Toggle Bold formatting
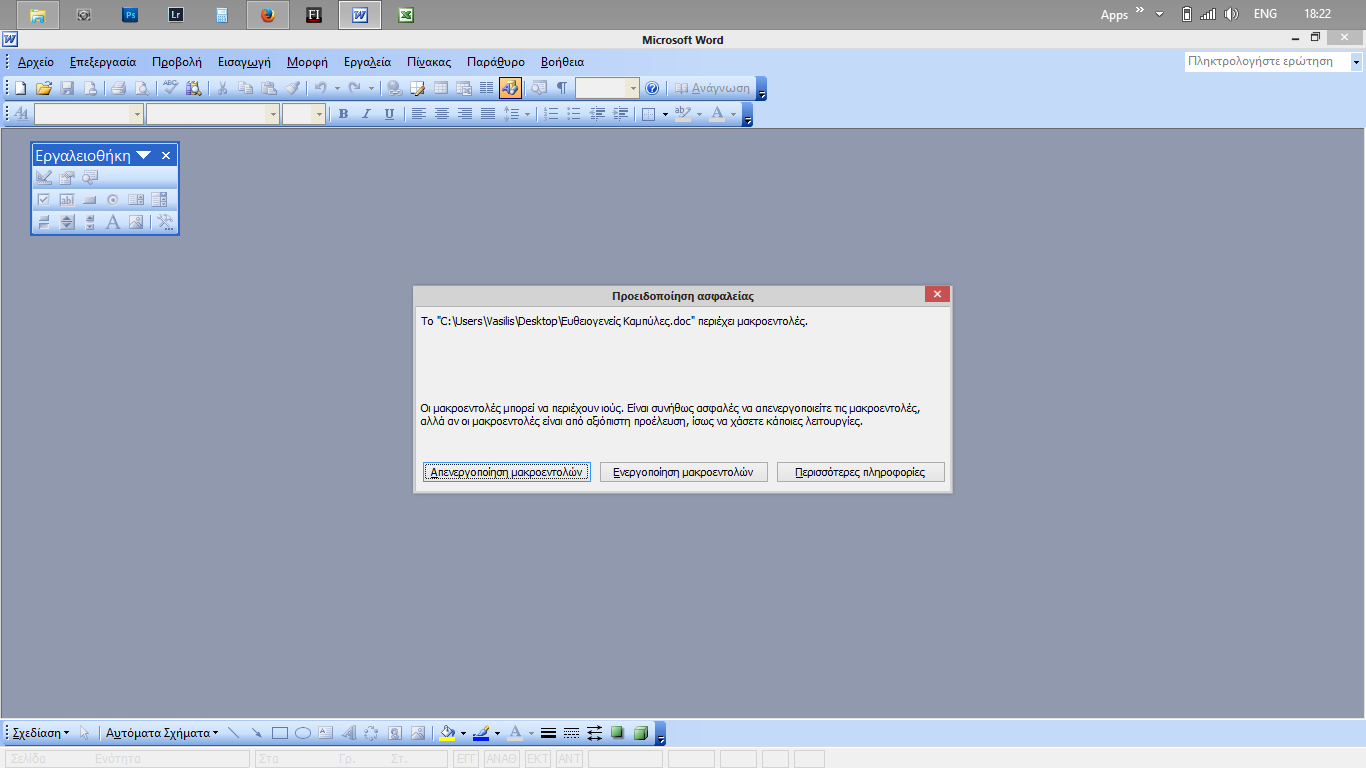Viewport: 1366px width, 768px height. tap(343, 114)
